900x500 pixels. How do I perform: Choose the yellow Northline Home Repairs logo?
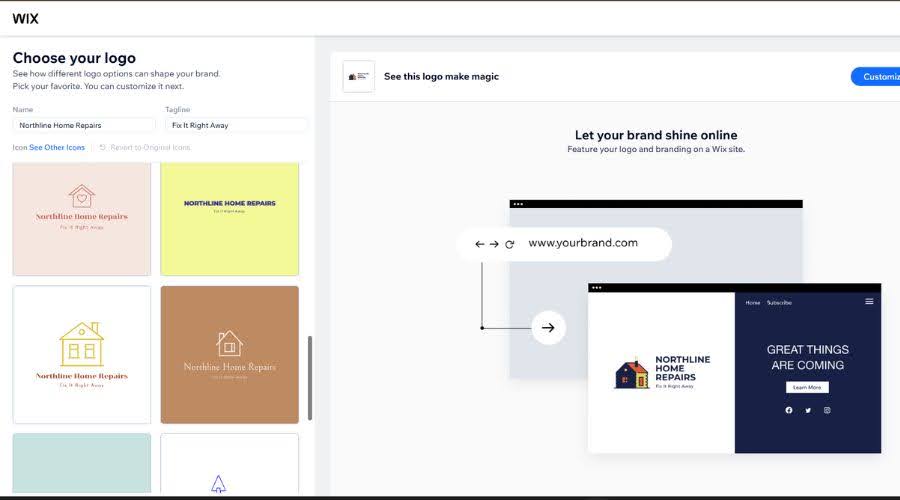point(230,219)
